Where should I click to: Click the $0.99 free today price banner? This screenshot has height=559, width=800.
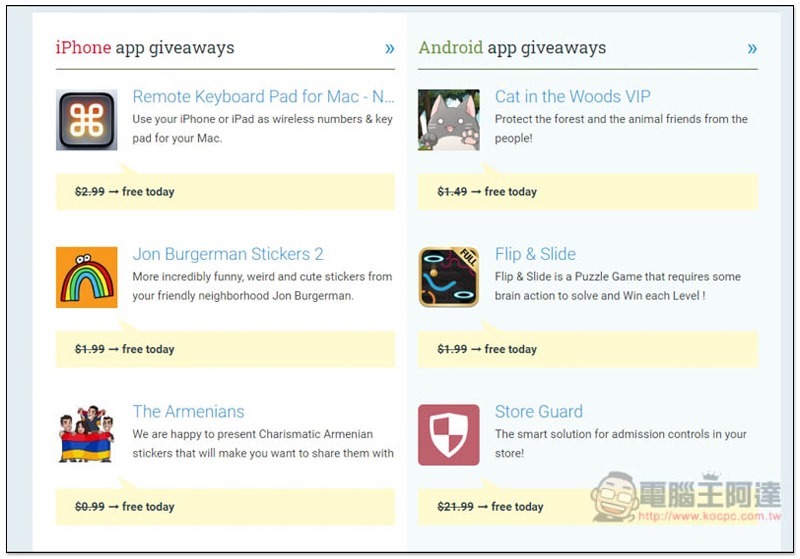click(x=225, y=507)
